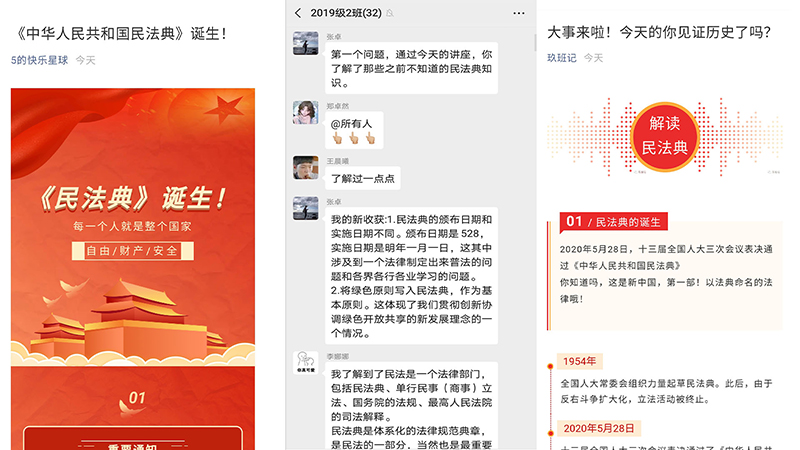Screen dimensions: 800x450
Task: Select the 2020年5月28日 timeline marker
Action: (598, 428)
